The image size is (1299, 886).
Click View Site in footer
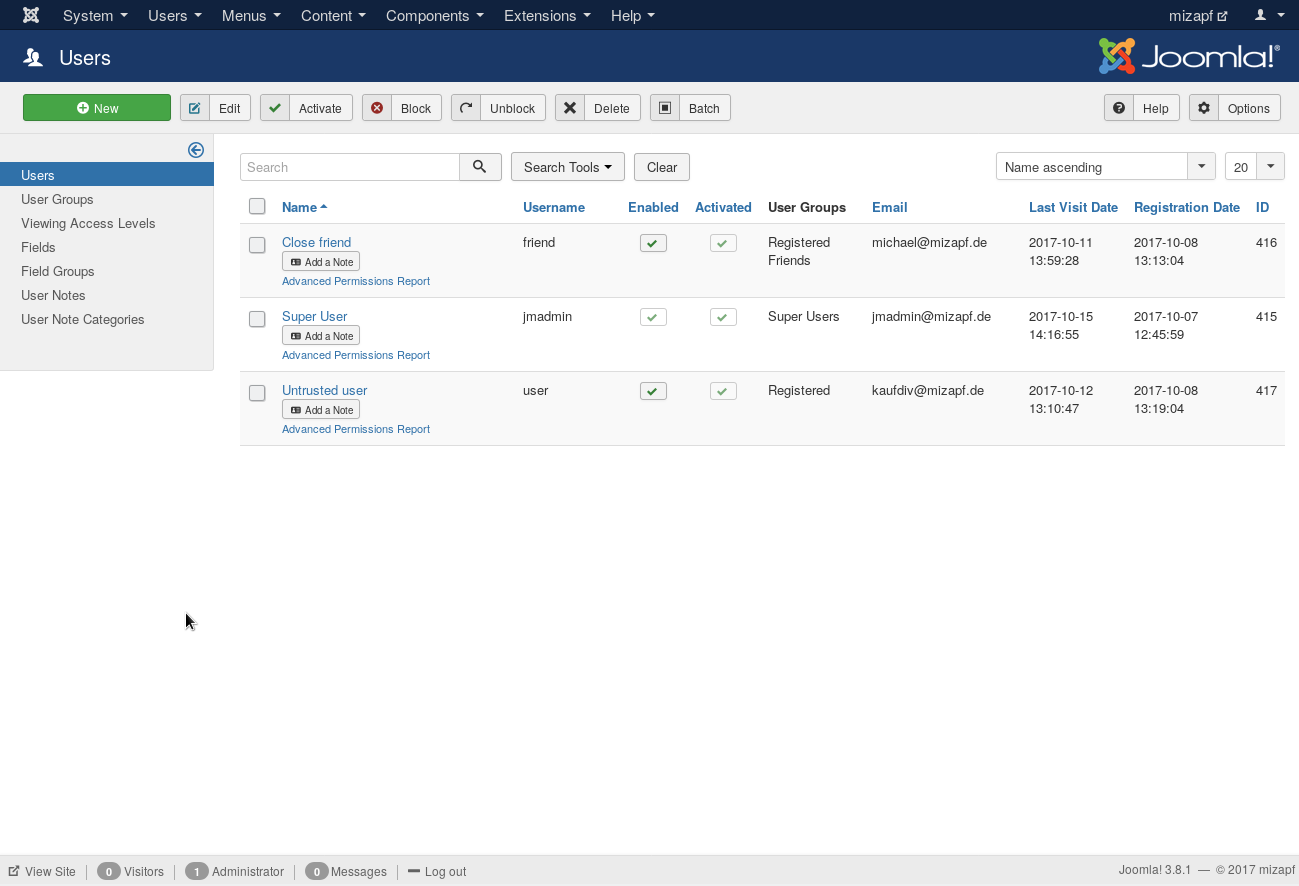(42, 871)
